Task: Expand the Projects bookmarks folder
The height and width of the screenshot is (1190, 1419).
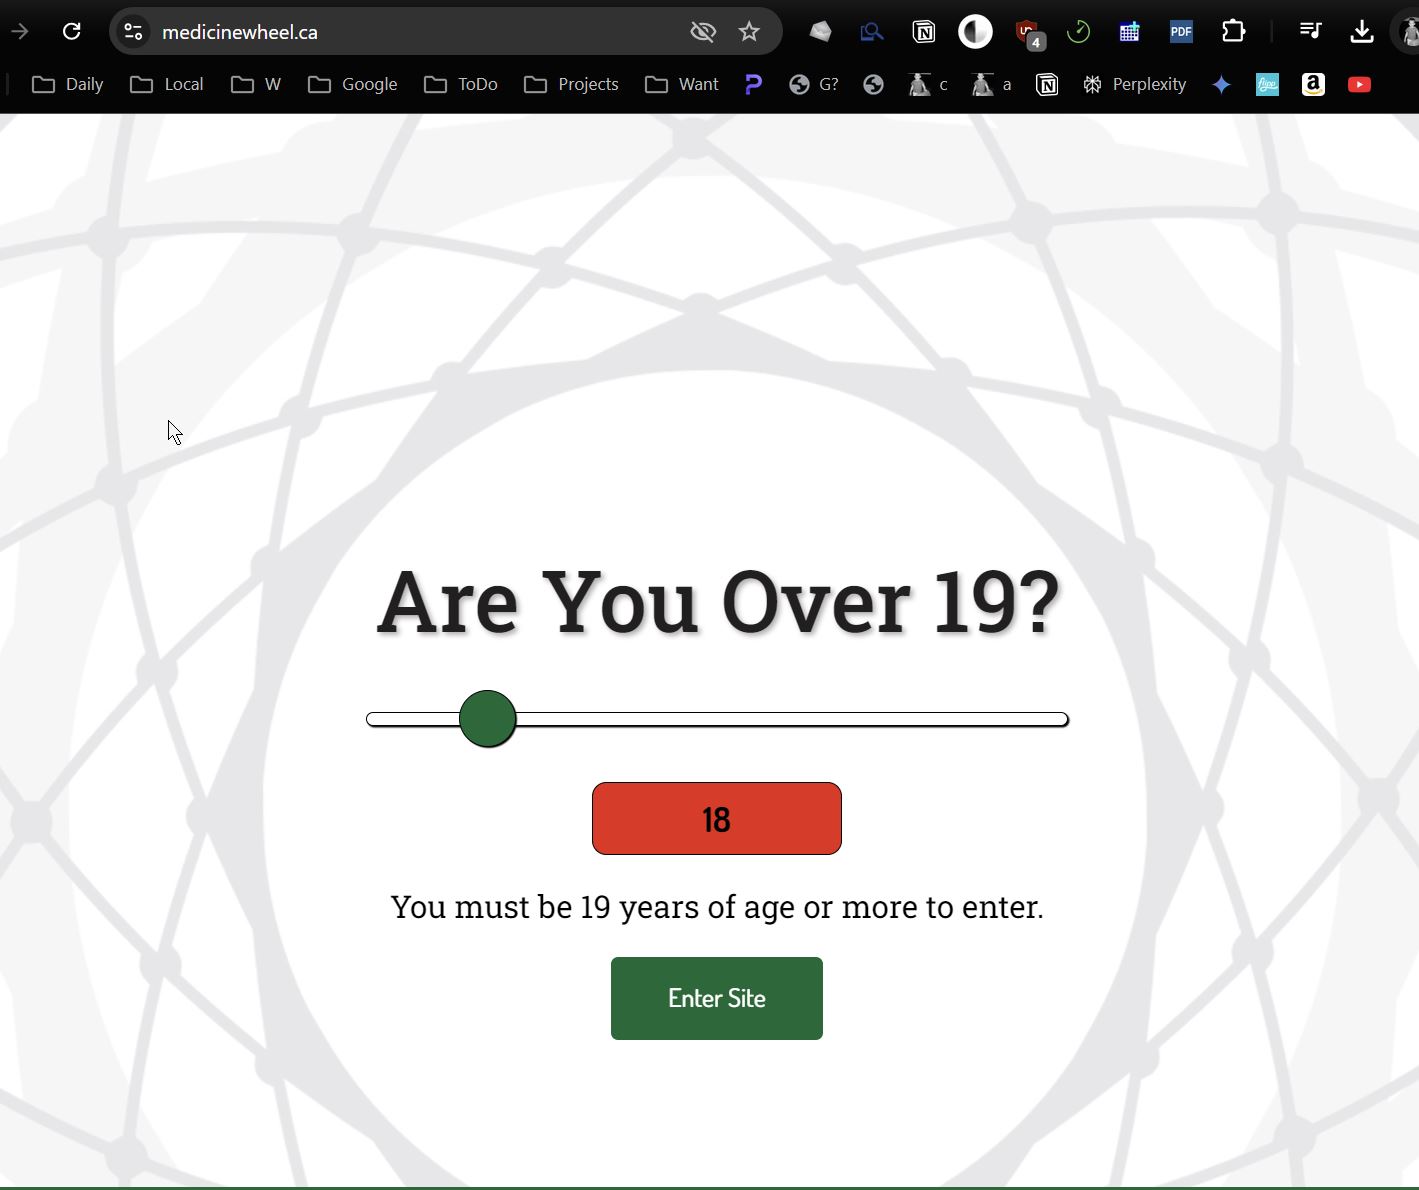Action: [571, 85]
